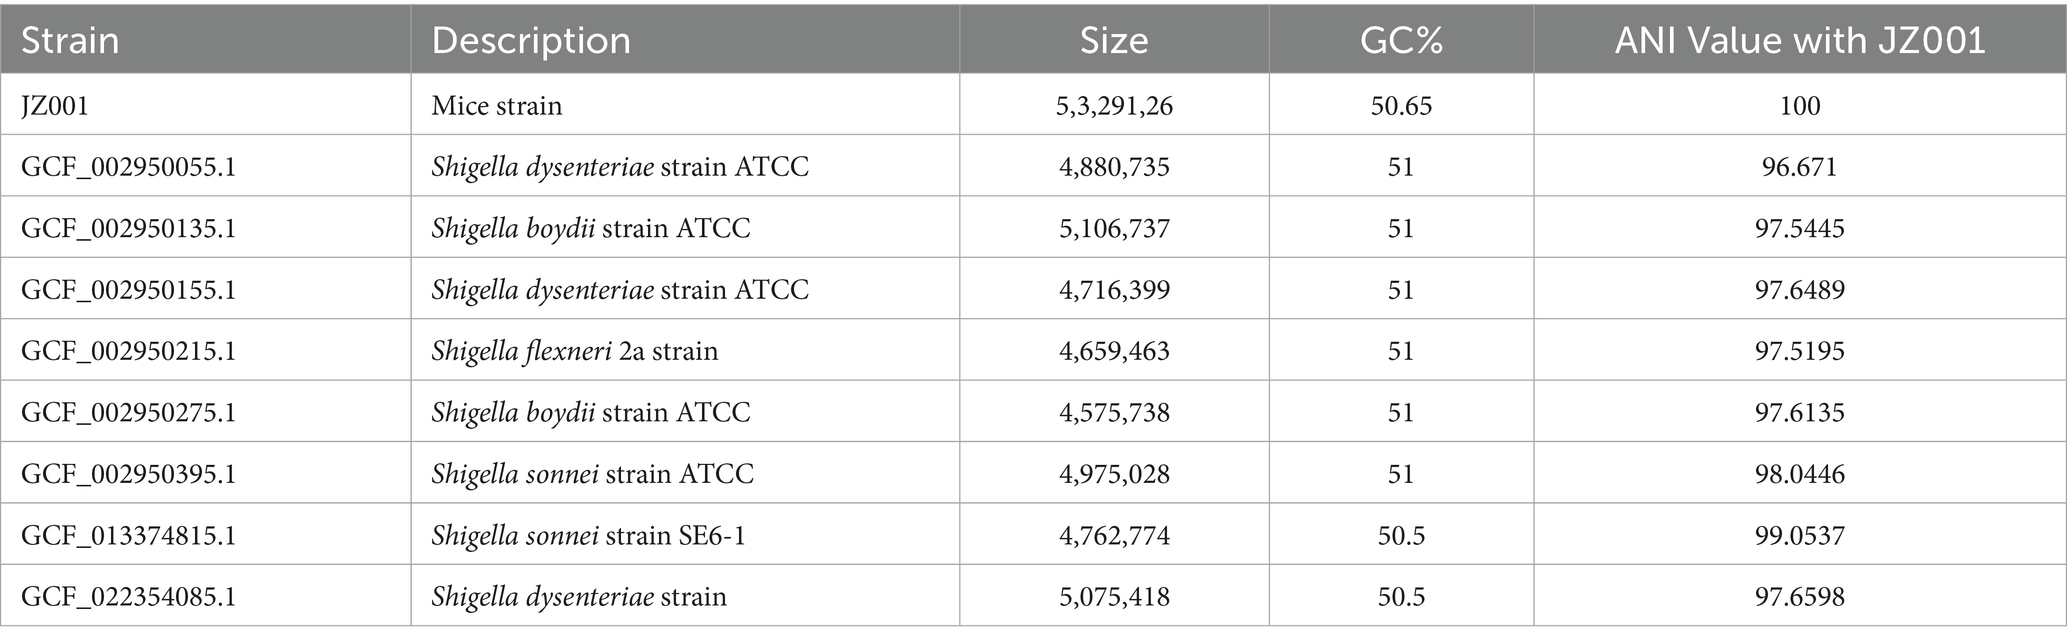Click the size value 5,3,291,26

pos(1114,105)
